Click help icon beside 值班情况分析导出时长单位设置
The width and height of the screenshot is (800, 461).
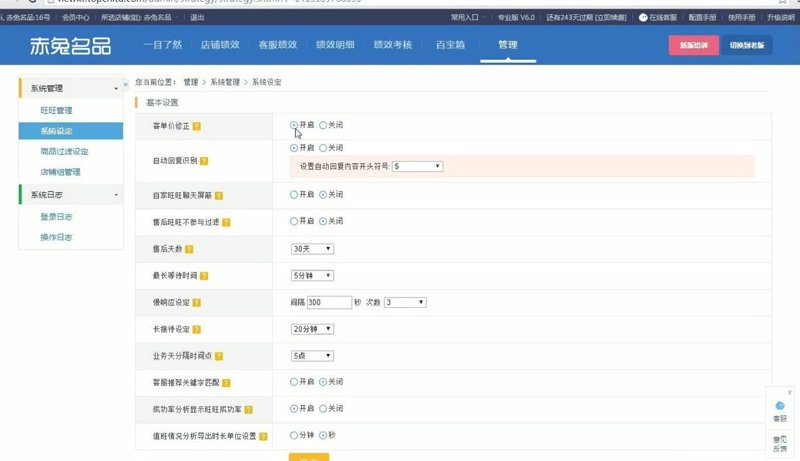[263, 437]
